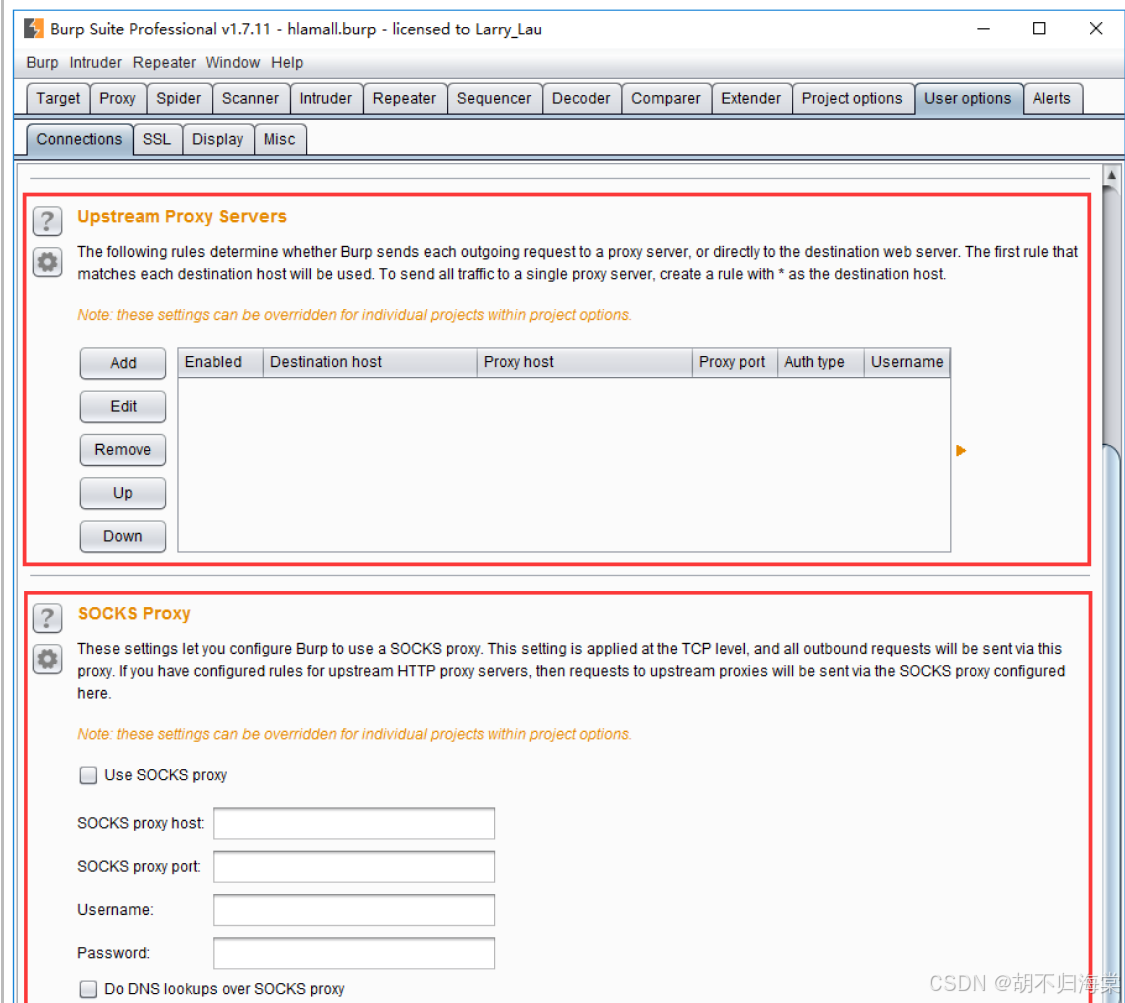Open help for Upstream Proxy Servers

[47, 221]
